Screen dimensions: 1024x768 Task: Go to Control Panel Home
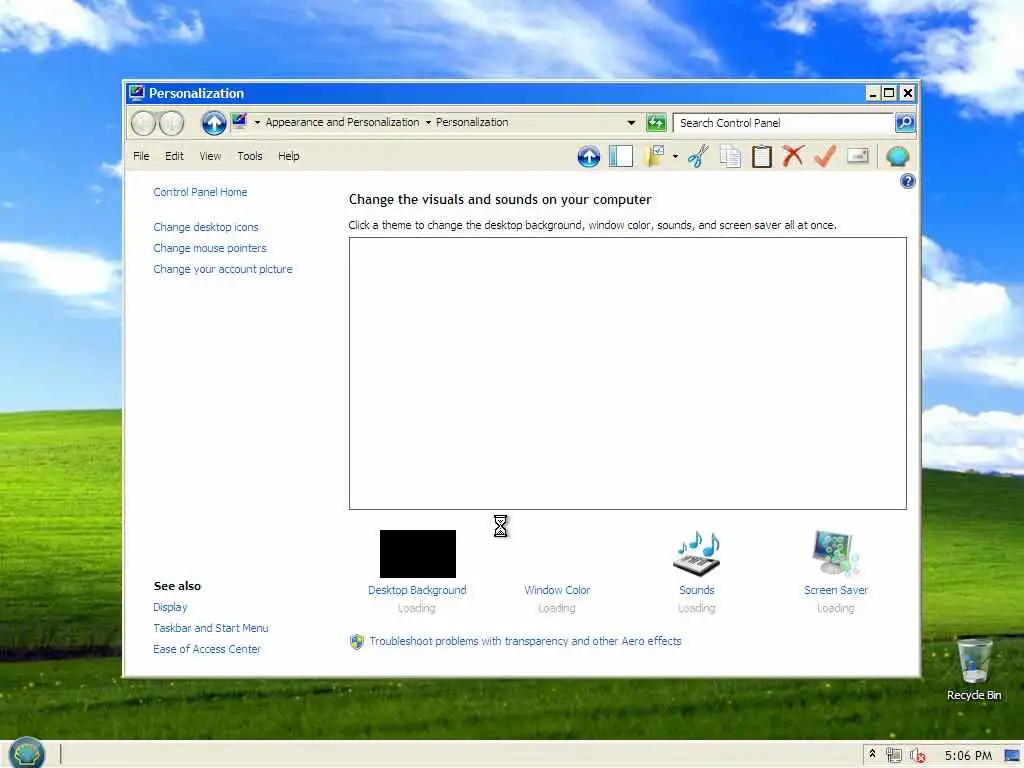click(200, 192)
